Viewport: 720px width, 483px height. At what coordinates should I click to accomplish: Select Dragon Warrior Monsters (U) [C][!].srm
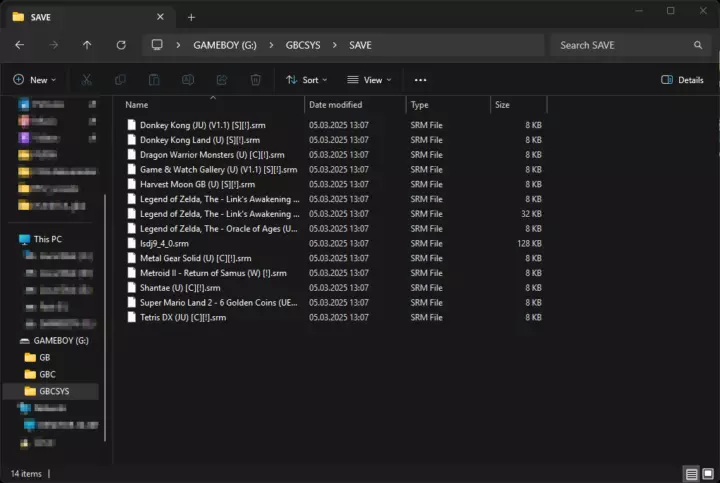pos(335,155)
